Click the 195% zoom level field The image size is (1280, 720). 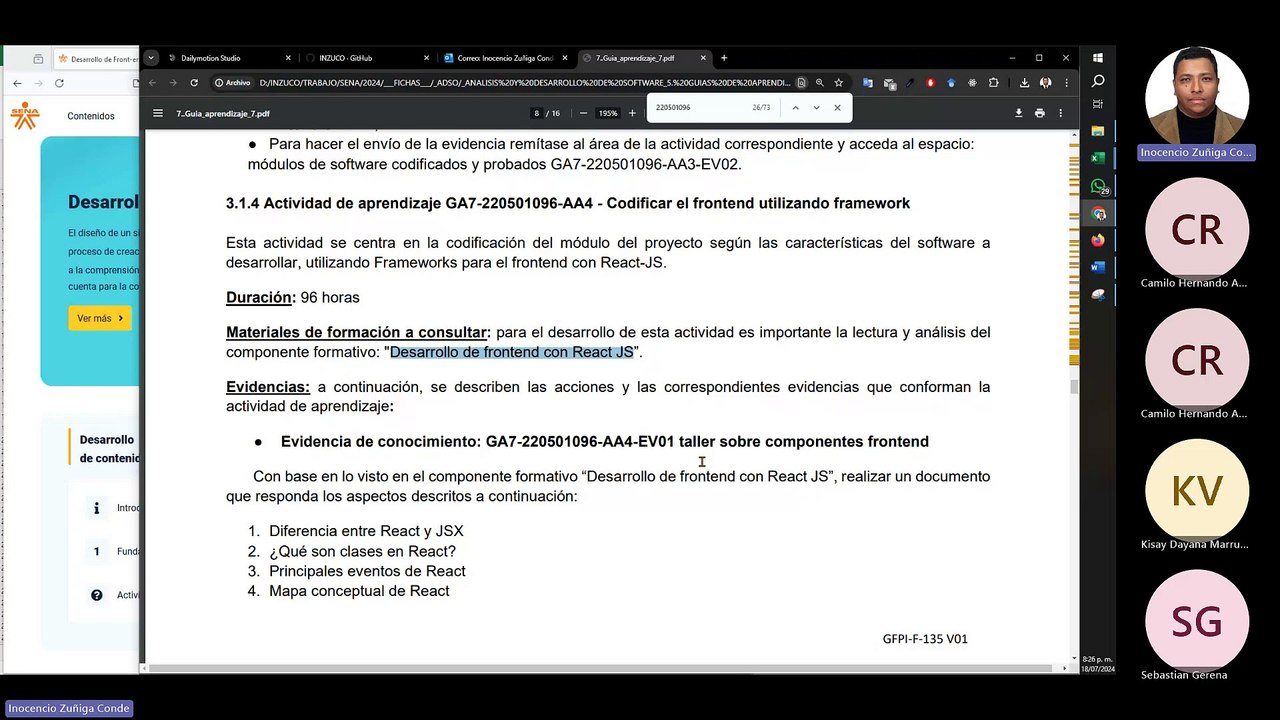[x=608, y=113]
